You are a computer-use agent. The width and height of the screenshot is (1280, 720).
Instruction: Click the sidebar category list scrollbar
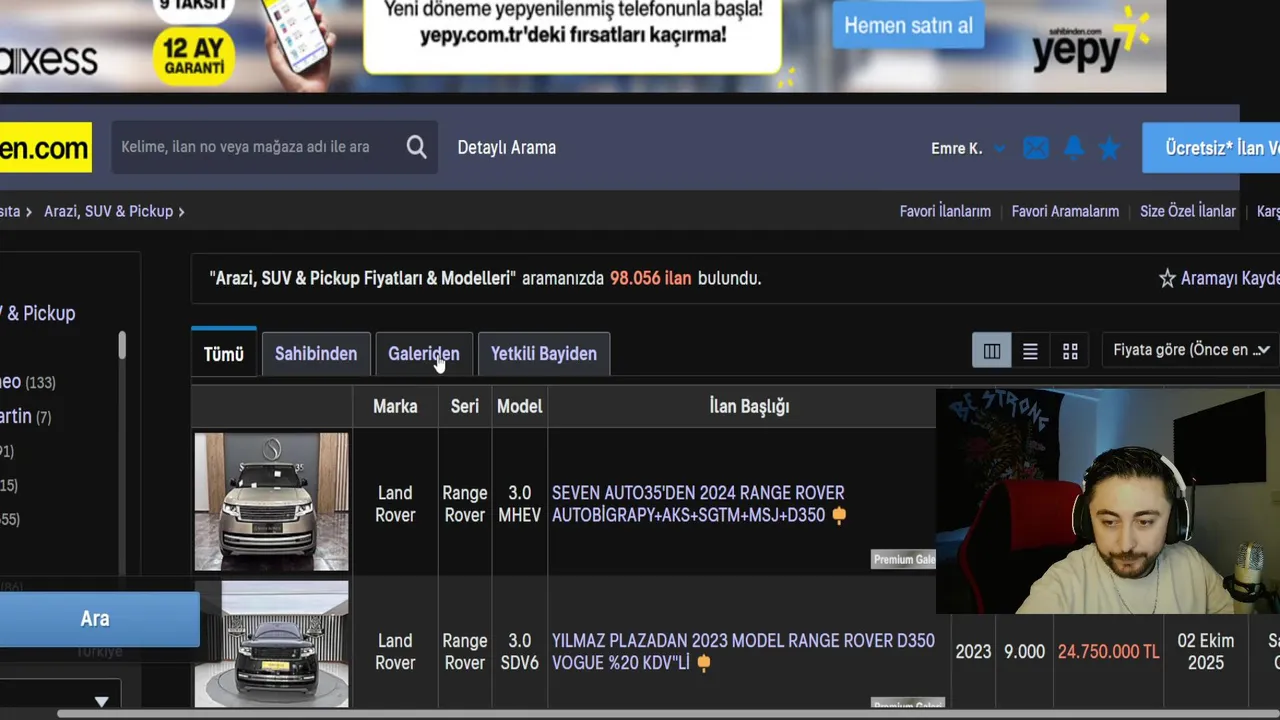click(122, 345)
